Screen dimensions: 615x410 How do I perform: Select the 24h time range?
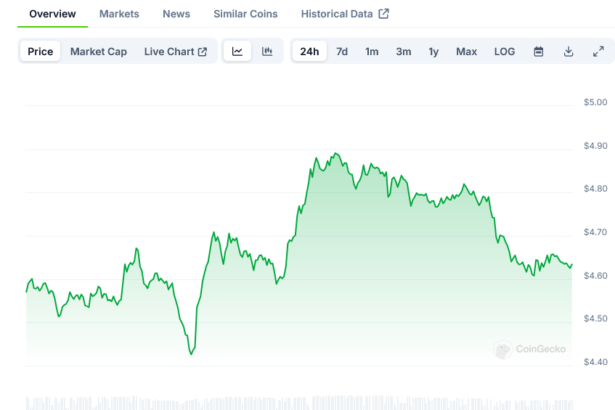coord(310,51)
